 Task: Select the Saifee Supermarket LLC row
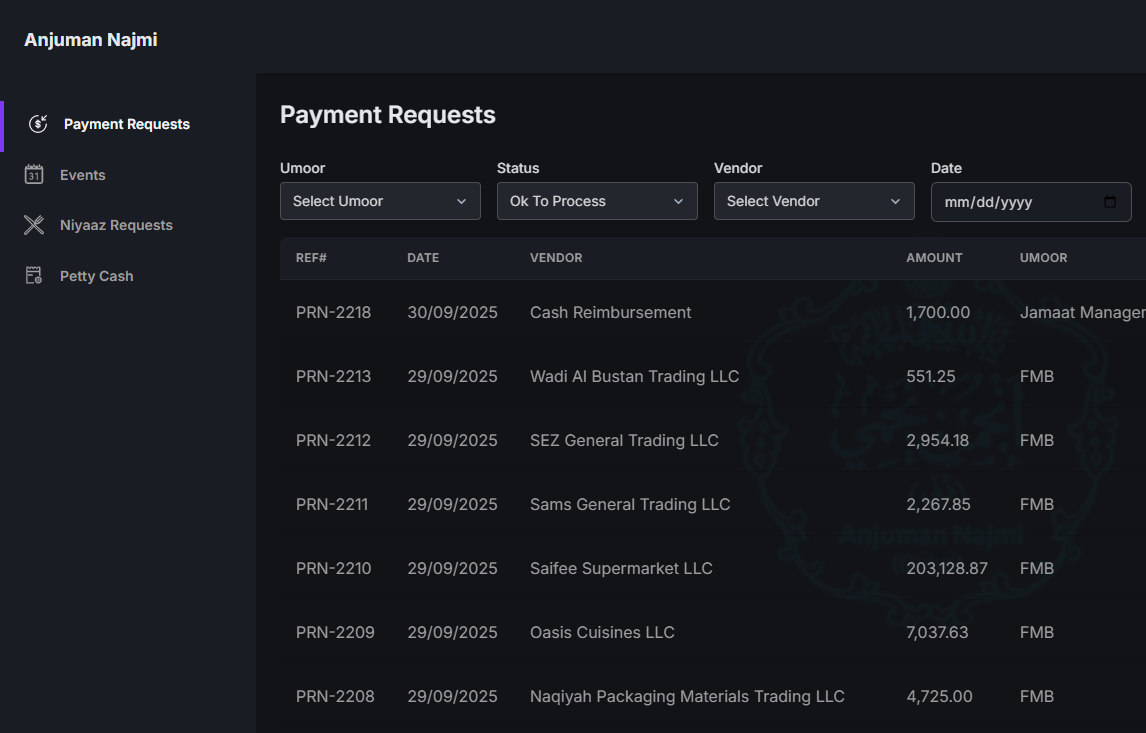click(620, 568)
